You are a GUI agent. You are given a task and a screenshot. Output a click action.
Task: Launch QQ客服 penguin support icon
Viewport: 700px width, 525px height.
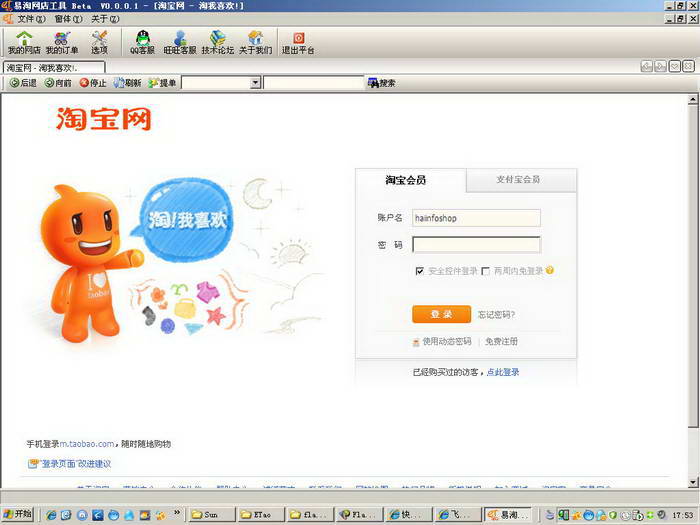coord(142,43)
